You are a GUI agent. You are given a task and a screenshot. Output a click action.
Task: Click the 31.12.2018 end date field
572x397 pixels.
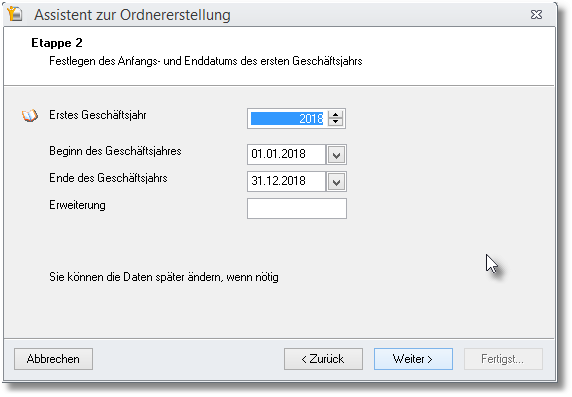click(286, 181)
